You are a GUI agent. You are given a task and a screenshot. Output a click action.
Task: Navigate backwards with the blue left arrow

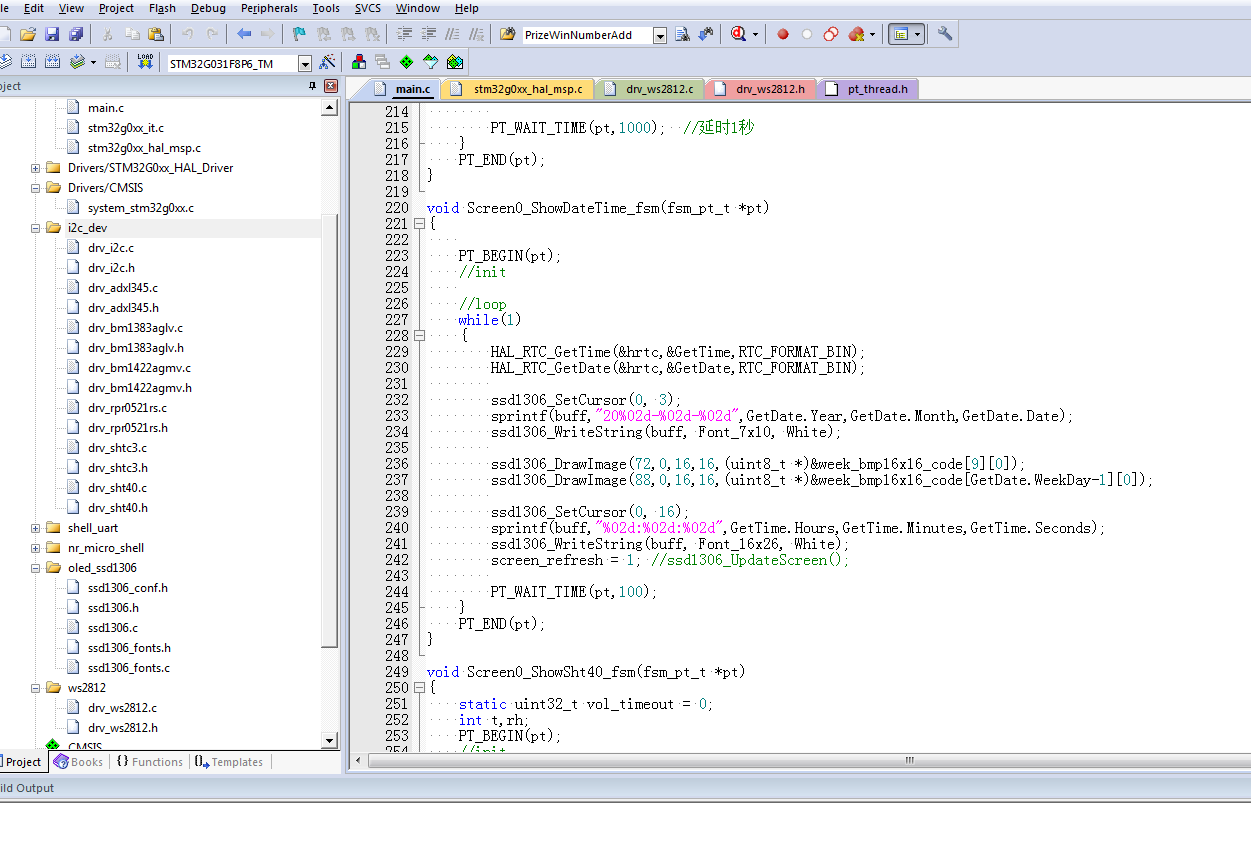[244, 34]
